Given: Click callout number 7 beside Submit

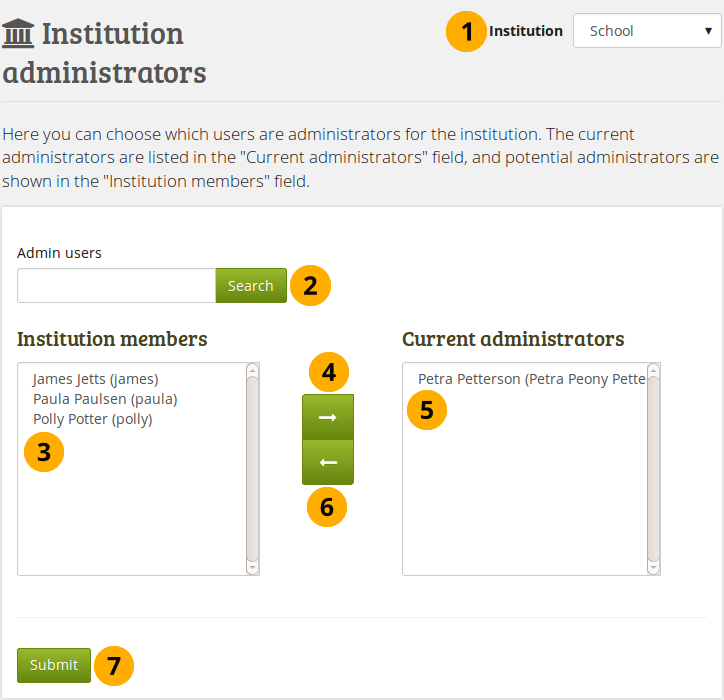Looking at the screenshot, I should [x=114, y=665].
